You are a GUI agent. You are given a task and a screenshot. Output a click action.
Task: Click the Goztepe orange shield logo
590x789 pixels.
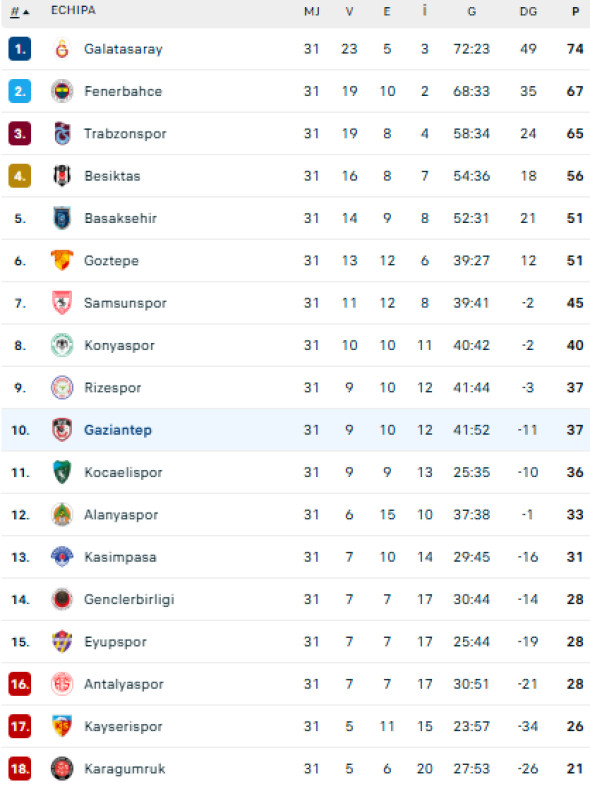click(x=62, y=260)
